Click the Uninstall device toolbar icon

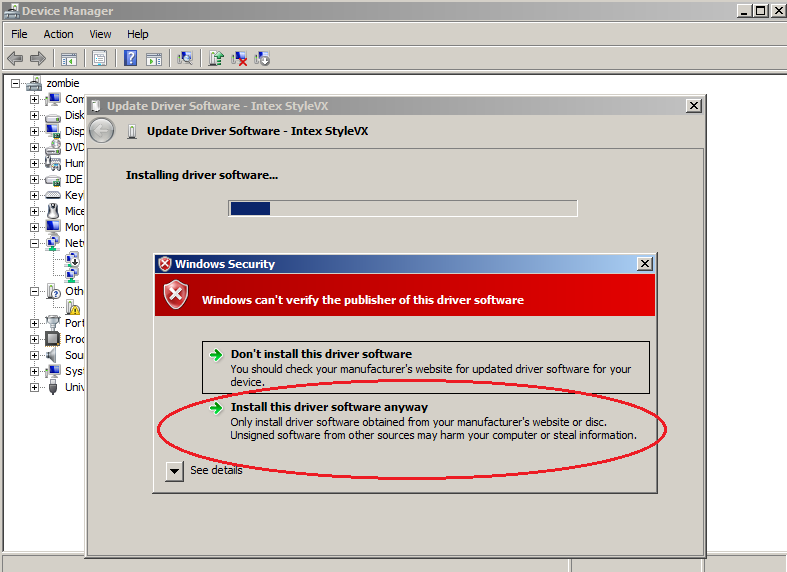(x=239, y=58)
